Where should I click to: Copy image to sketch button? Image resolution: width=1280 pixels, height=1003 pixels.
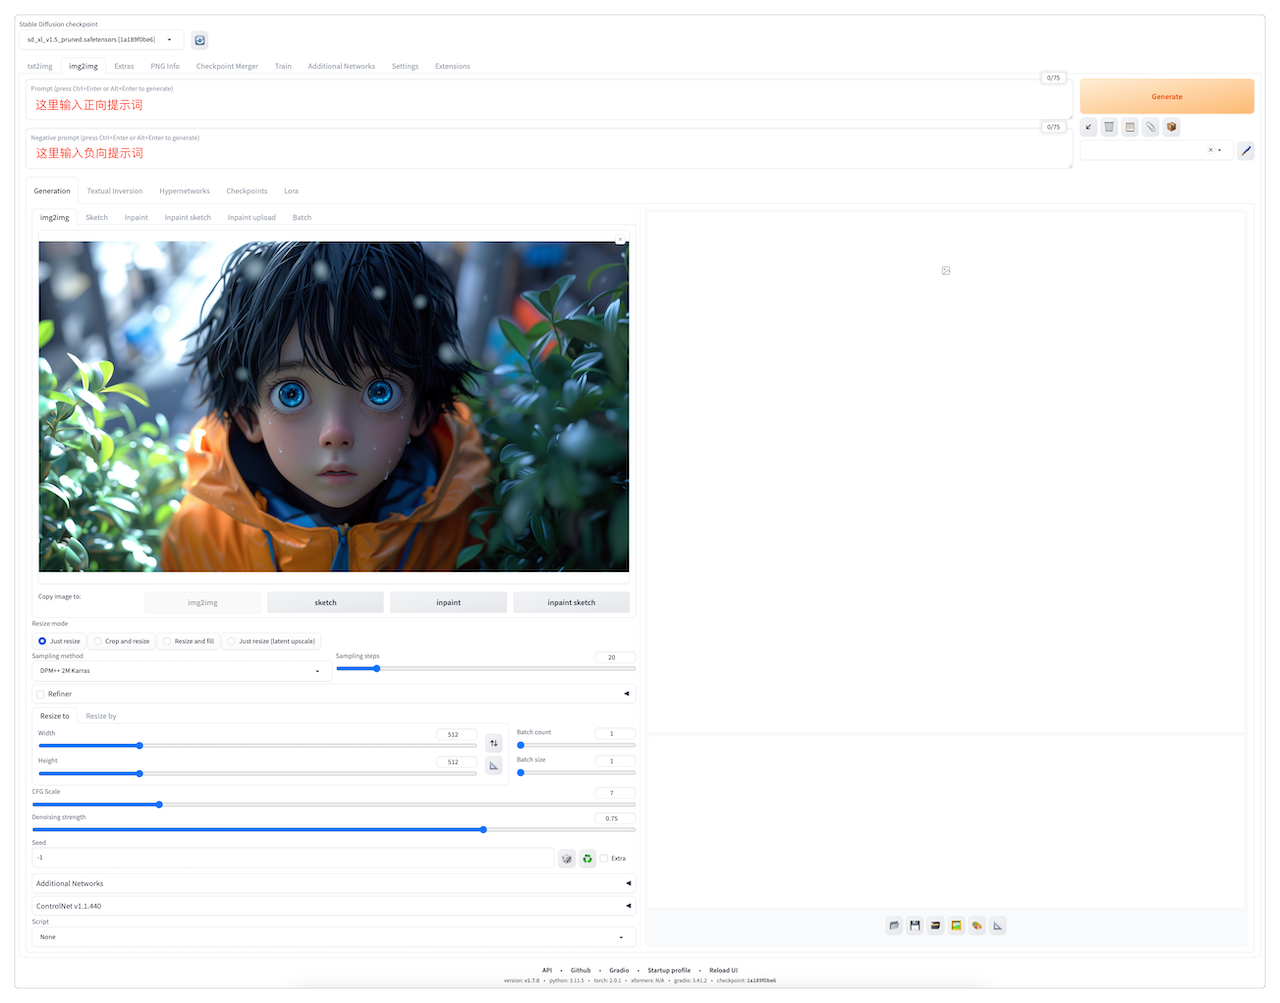coord(326,602)
